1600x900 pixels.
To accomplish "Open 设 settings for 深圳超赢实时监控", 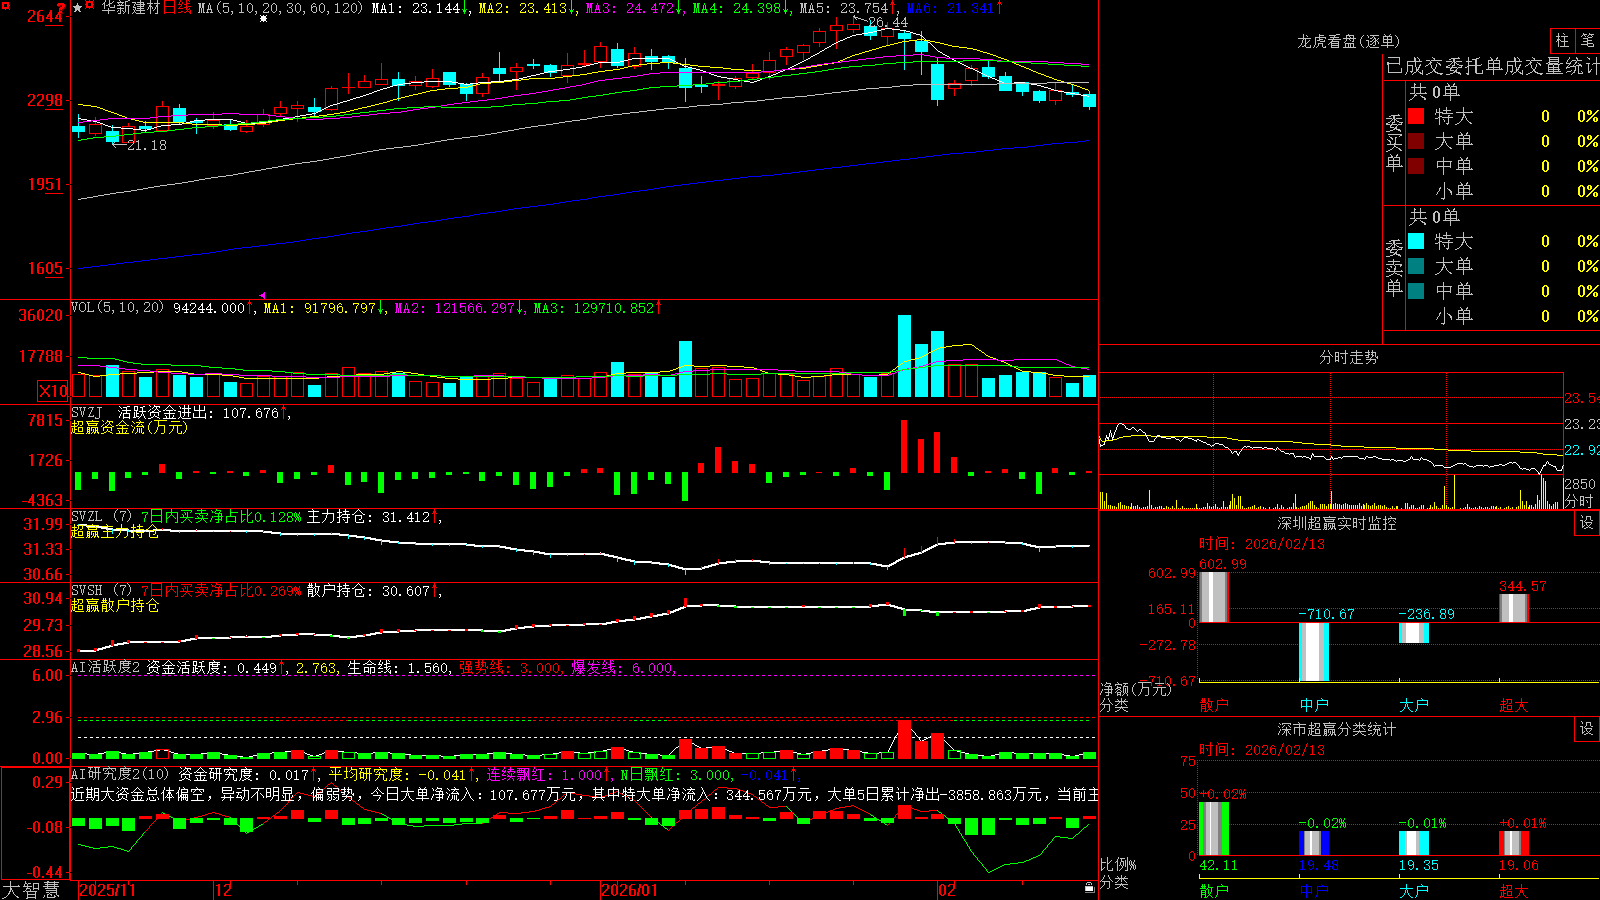I will (1587, 523).
